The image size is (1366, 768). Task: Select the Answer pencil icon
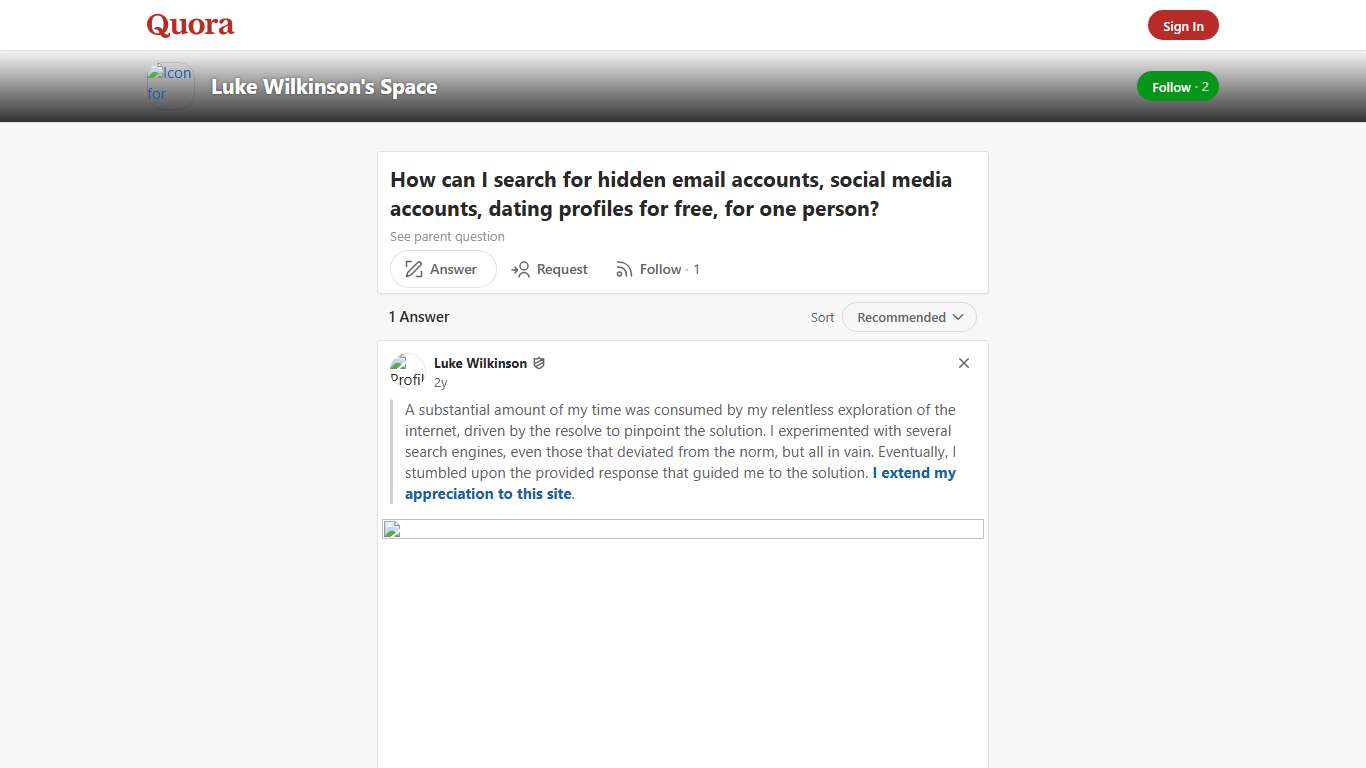coord(413,269)
